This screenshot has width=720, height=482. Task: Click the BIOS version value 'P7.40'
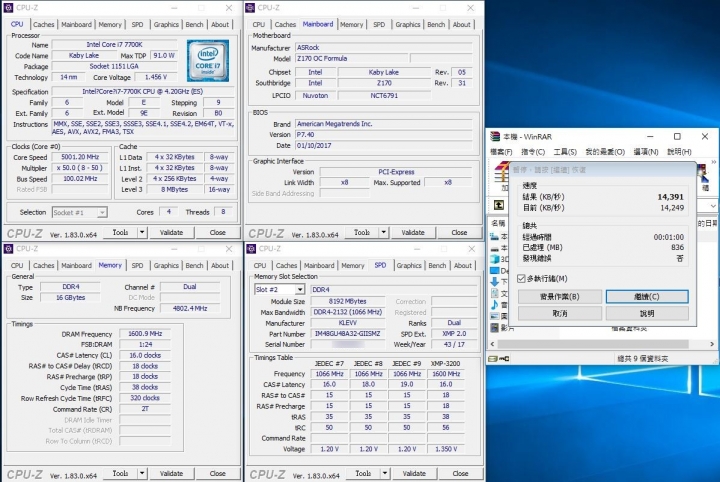coord(383,135)
